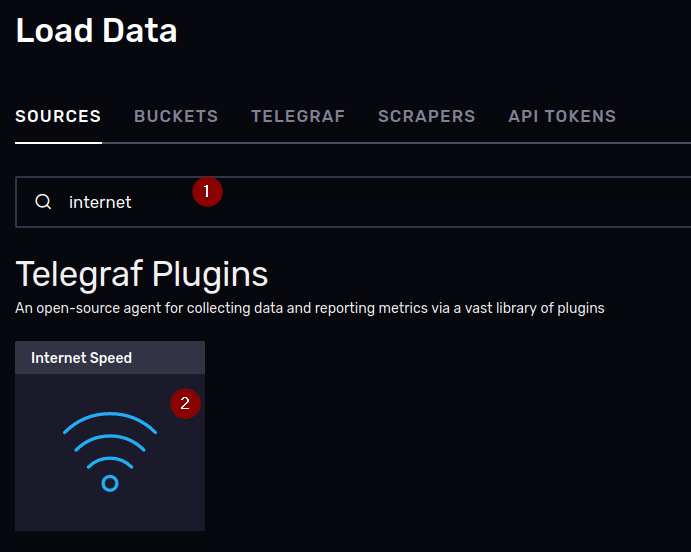The image size is (691, 552).
Task: Click the magnifier search icon
Action: coord(43,202)
